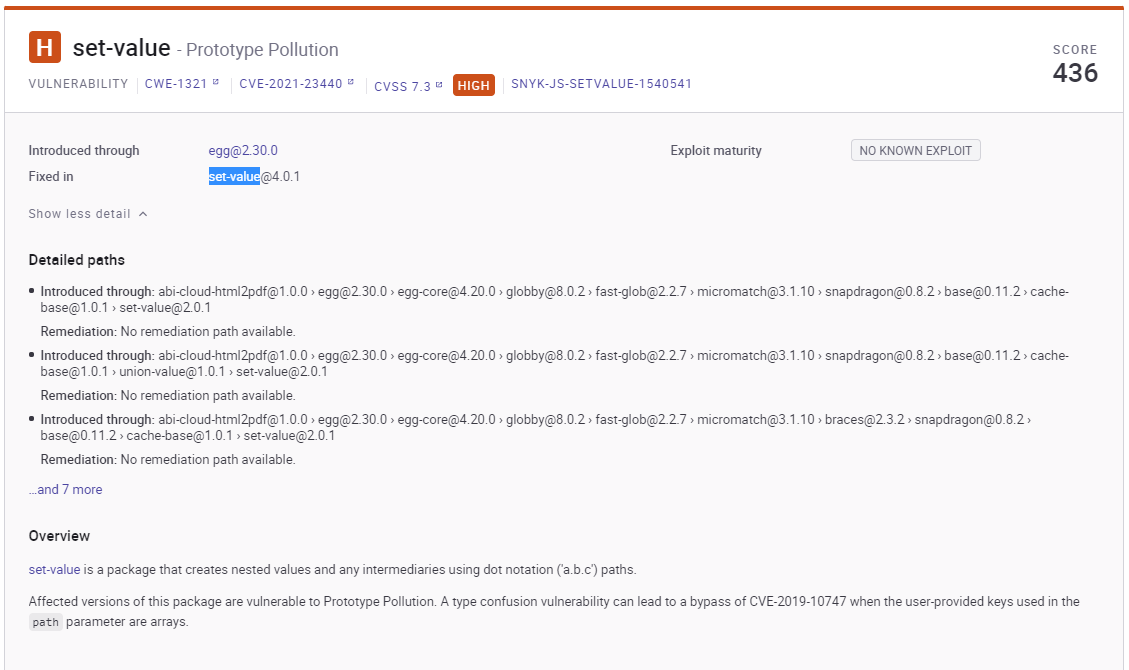1129x670 pixels.
Task: Click the HIGH severity label
Action: pyautogui.click(x=474, y=85)
